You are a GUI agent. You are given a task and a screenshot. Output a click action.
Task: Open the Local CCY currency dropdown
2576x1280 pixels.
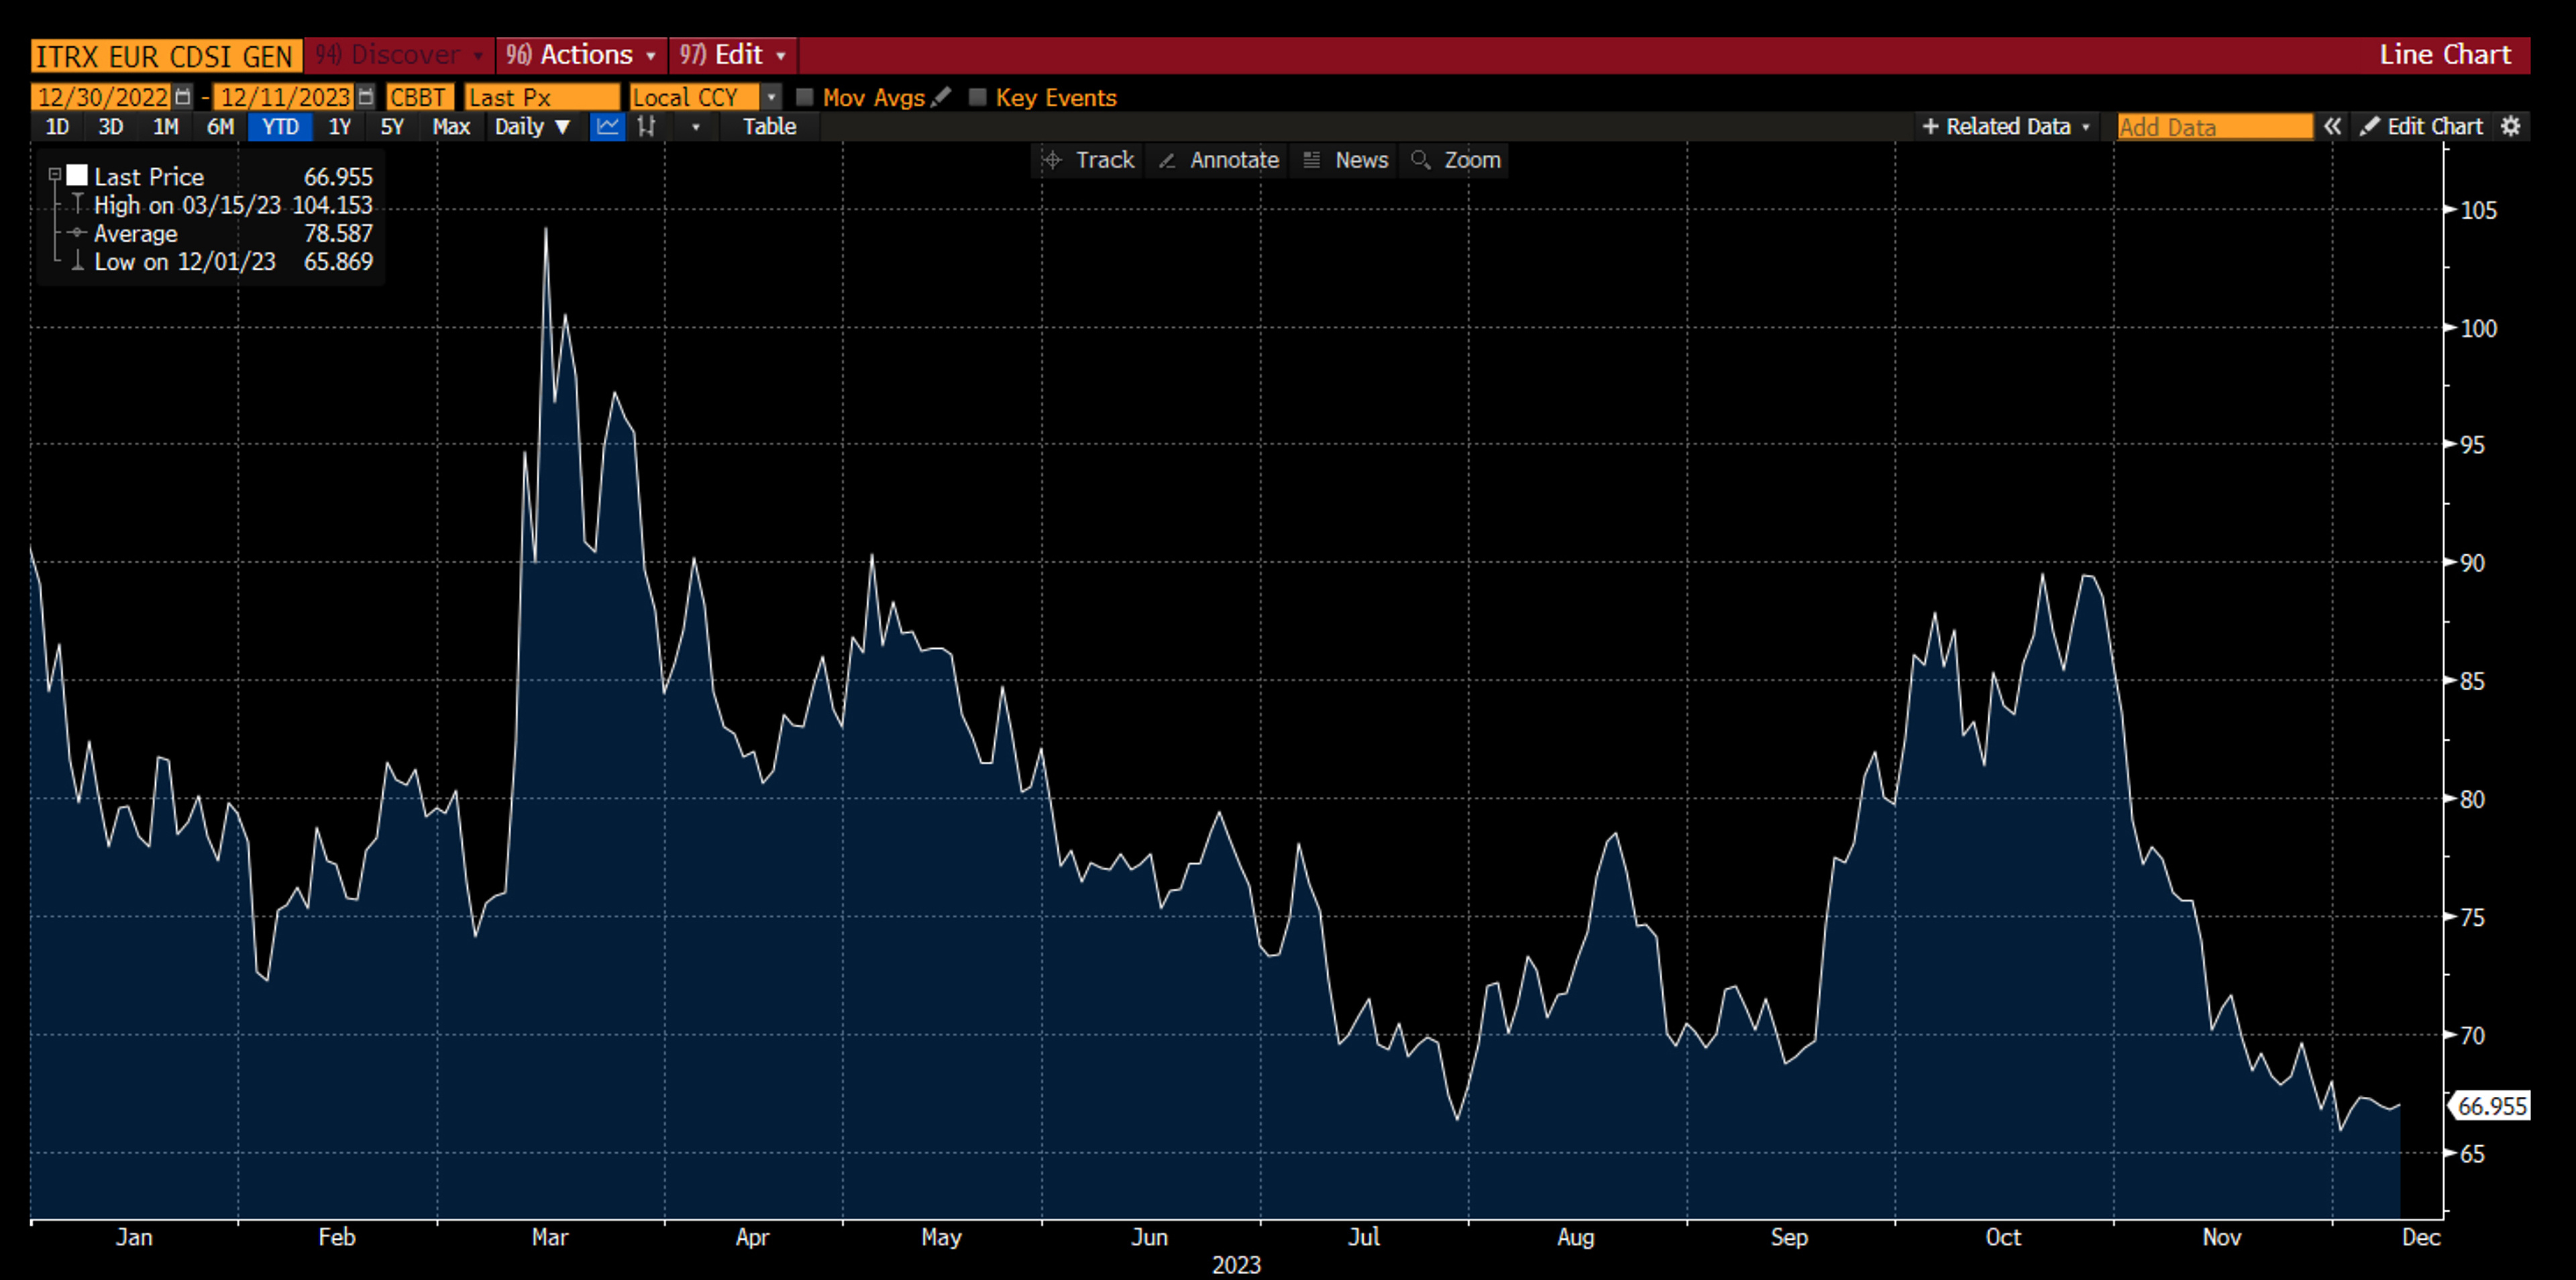click(x=771, y=97)
